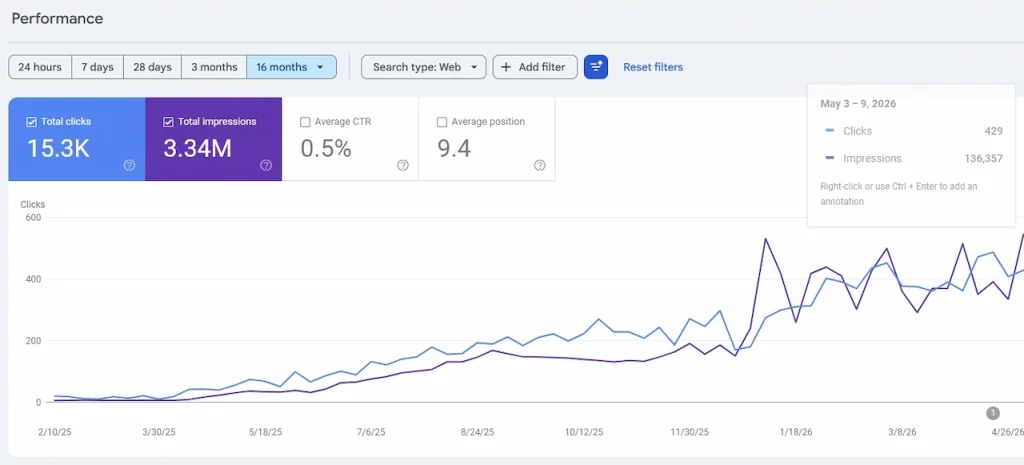Click the Impressions 136,357 tooltip row
This screenshot has height=465, width=1024.
tap(914, 159)
